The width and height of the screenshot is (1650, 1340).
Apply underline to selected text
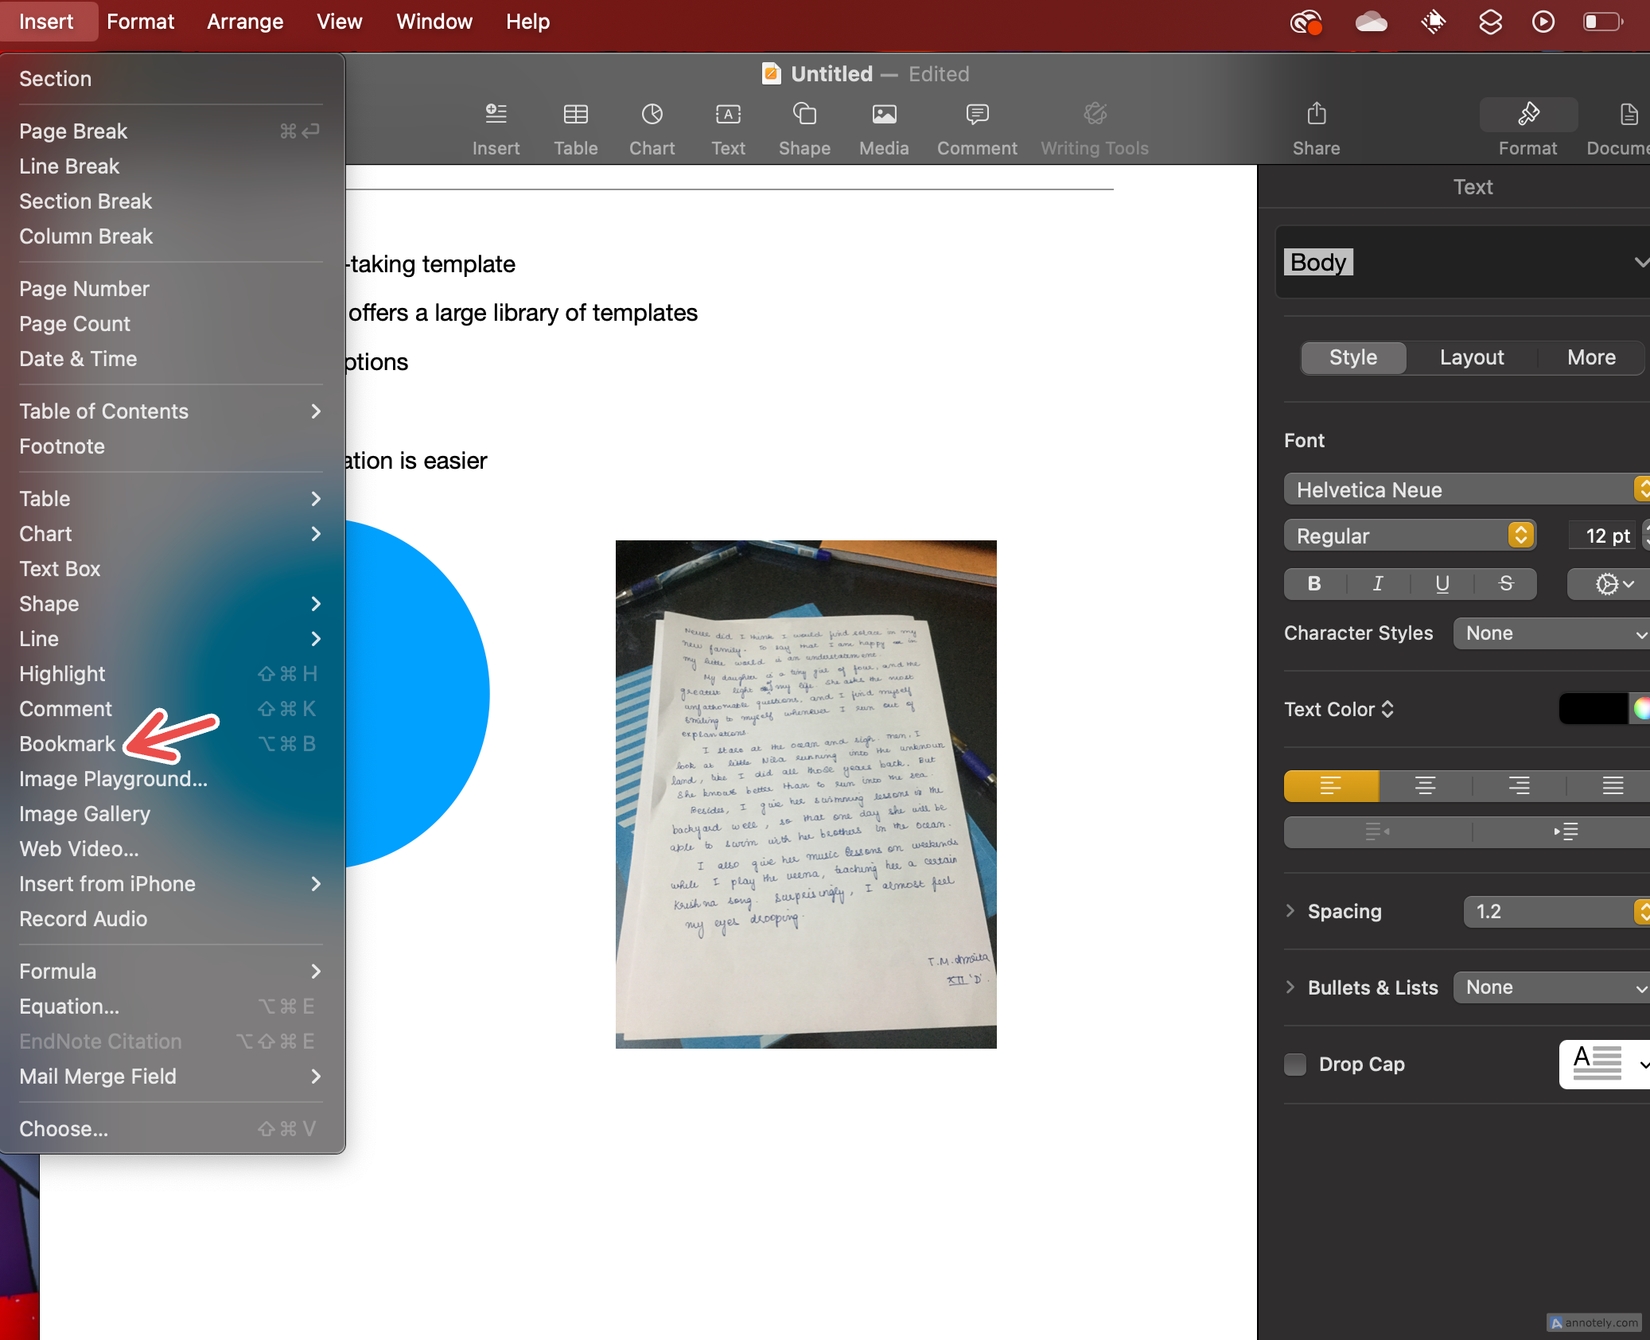pyautogui.click(x=1441, y=584)
